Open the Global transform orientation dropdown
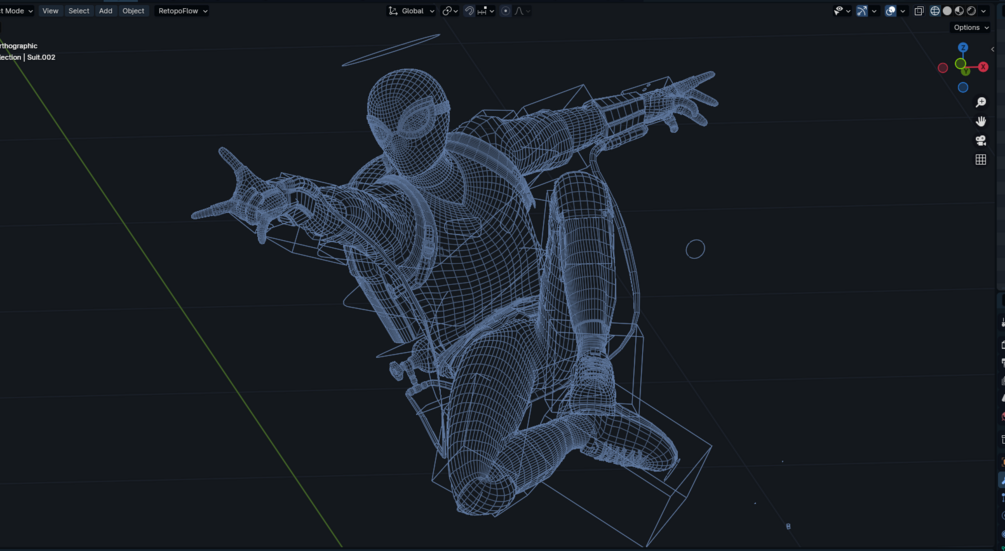The height and width of the screenshot is (551, 1005). [x=411, y=11]
